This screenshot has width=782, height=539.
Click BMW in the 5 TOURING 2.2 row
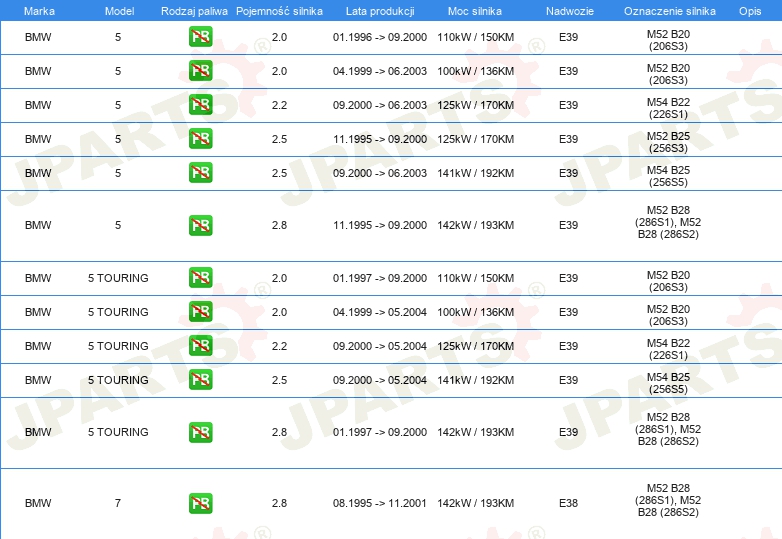pyautogui.click(x=38, y=346)
